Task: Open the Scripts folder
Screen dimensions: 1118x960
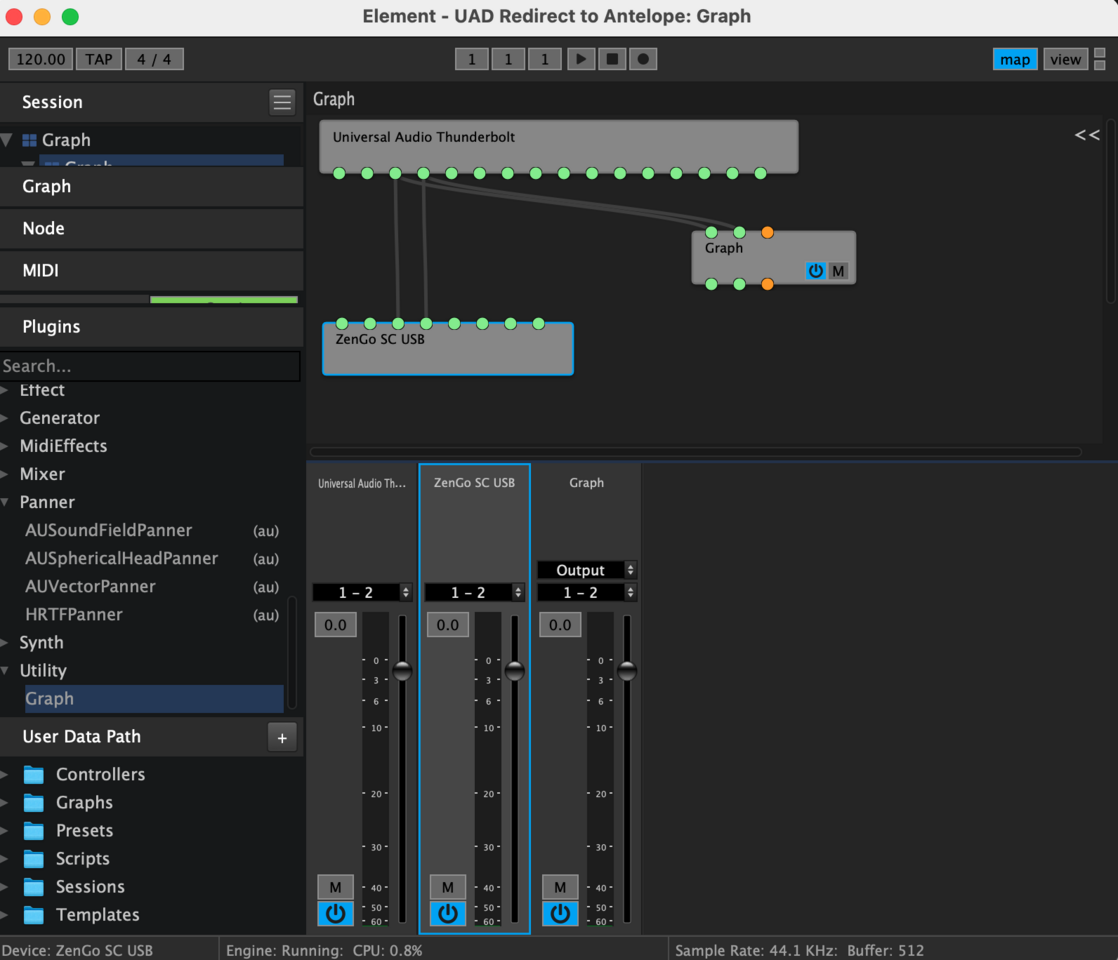Action: coord(83,858)
